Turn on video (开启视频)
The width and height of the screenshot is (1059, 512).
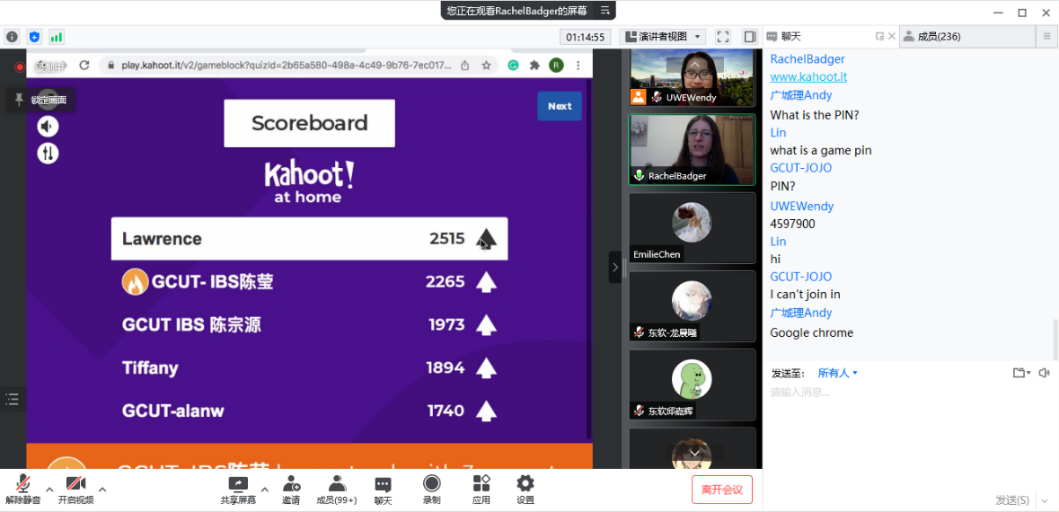[76, 484]
